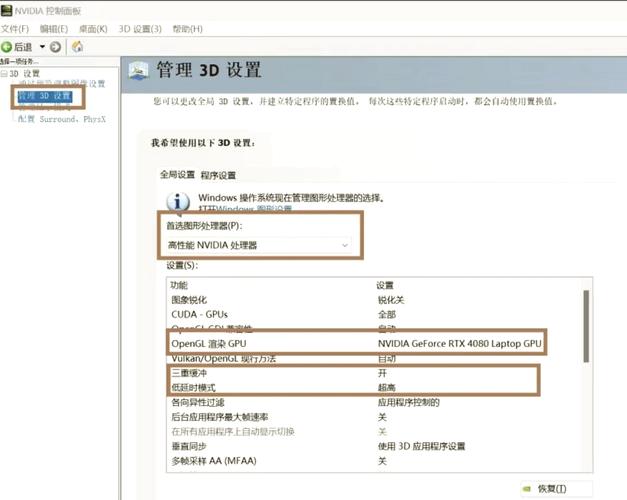Open the Windows graphics settings link
Image resolution: width=627 pixels, height=500 pixels.
pyautogui.click(x=245, y=208)
